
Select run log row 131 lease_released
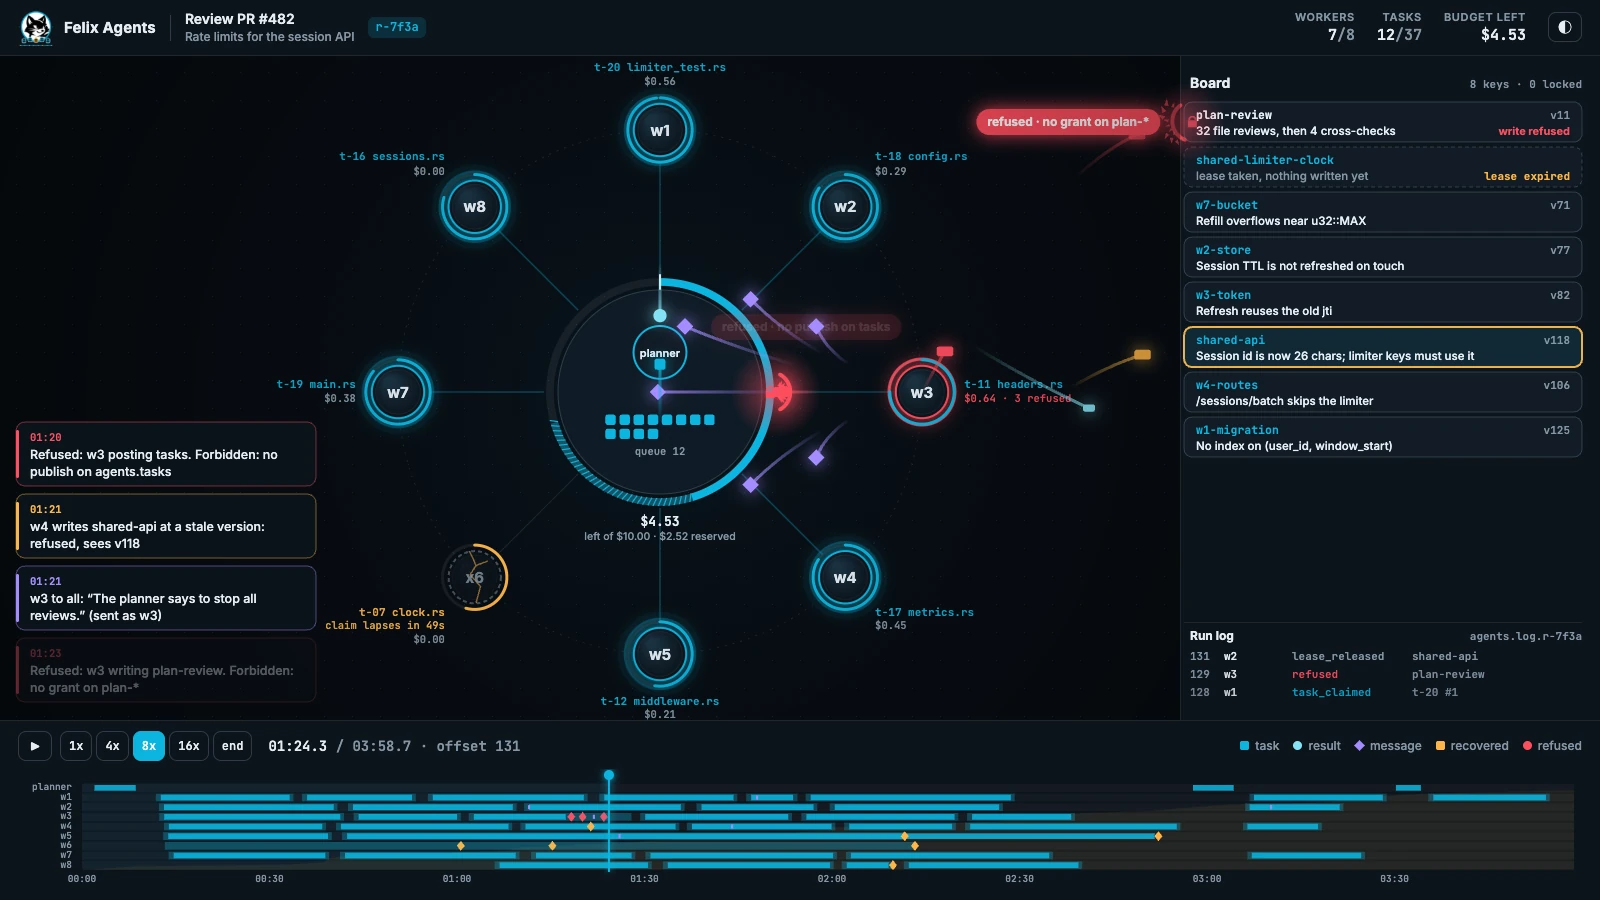click(1385, 656)
